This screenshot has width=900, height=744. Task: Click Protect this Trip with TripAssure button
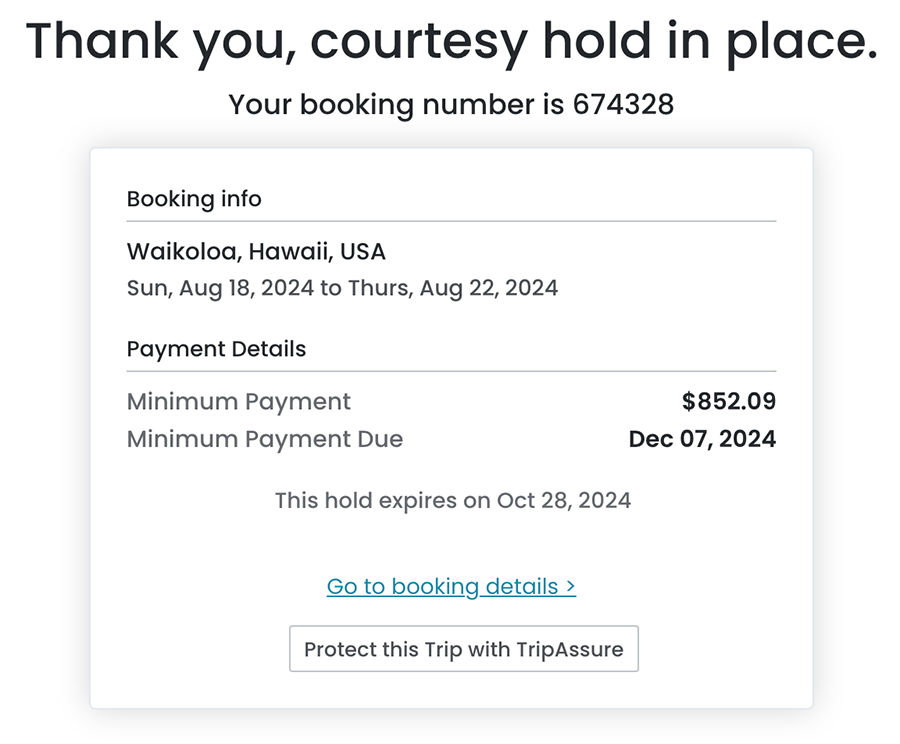463,649
